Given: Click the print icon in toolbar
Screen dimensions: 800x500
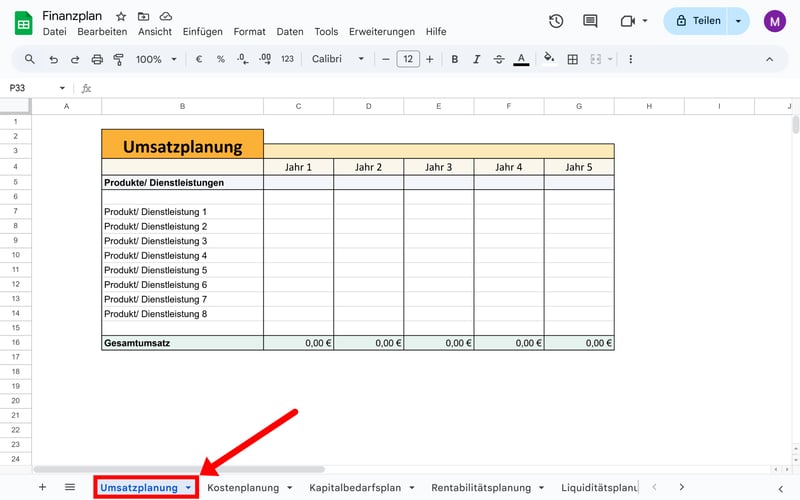Looking at the screenshot, I should pyautogui.click(x=98, y=59).
